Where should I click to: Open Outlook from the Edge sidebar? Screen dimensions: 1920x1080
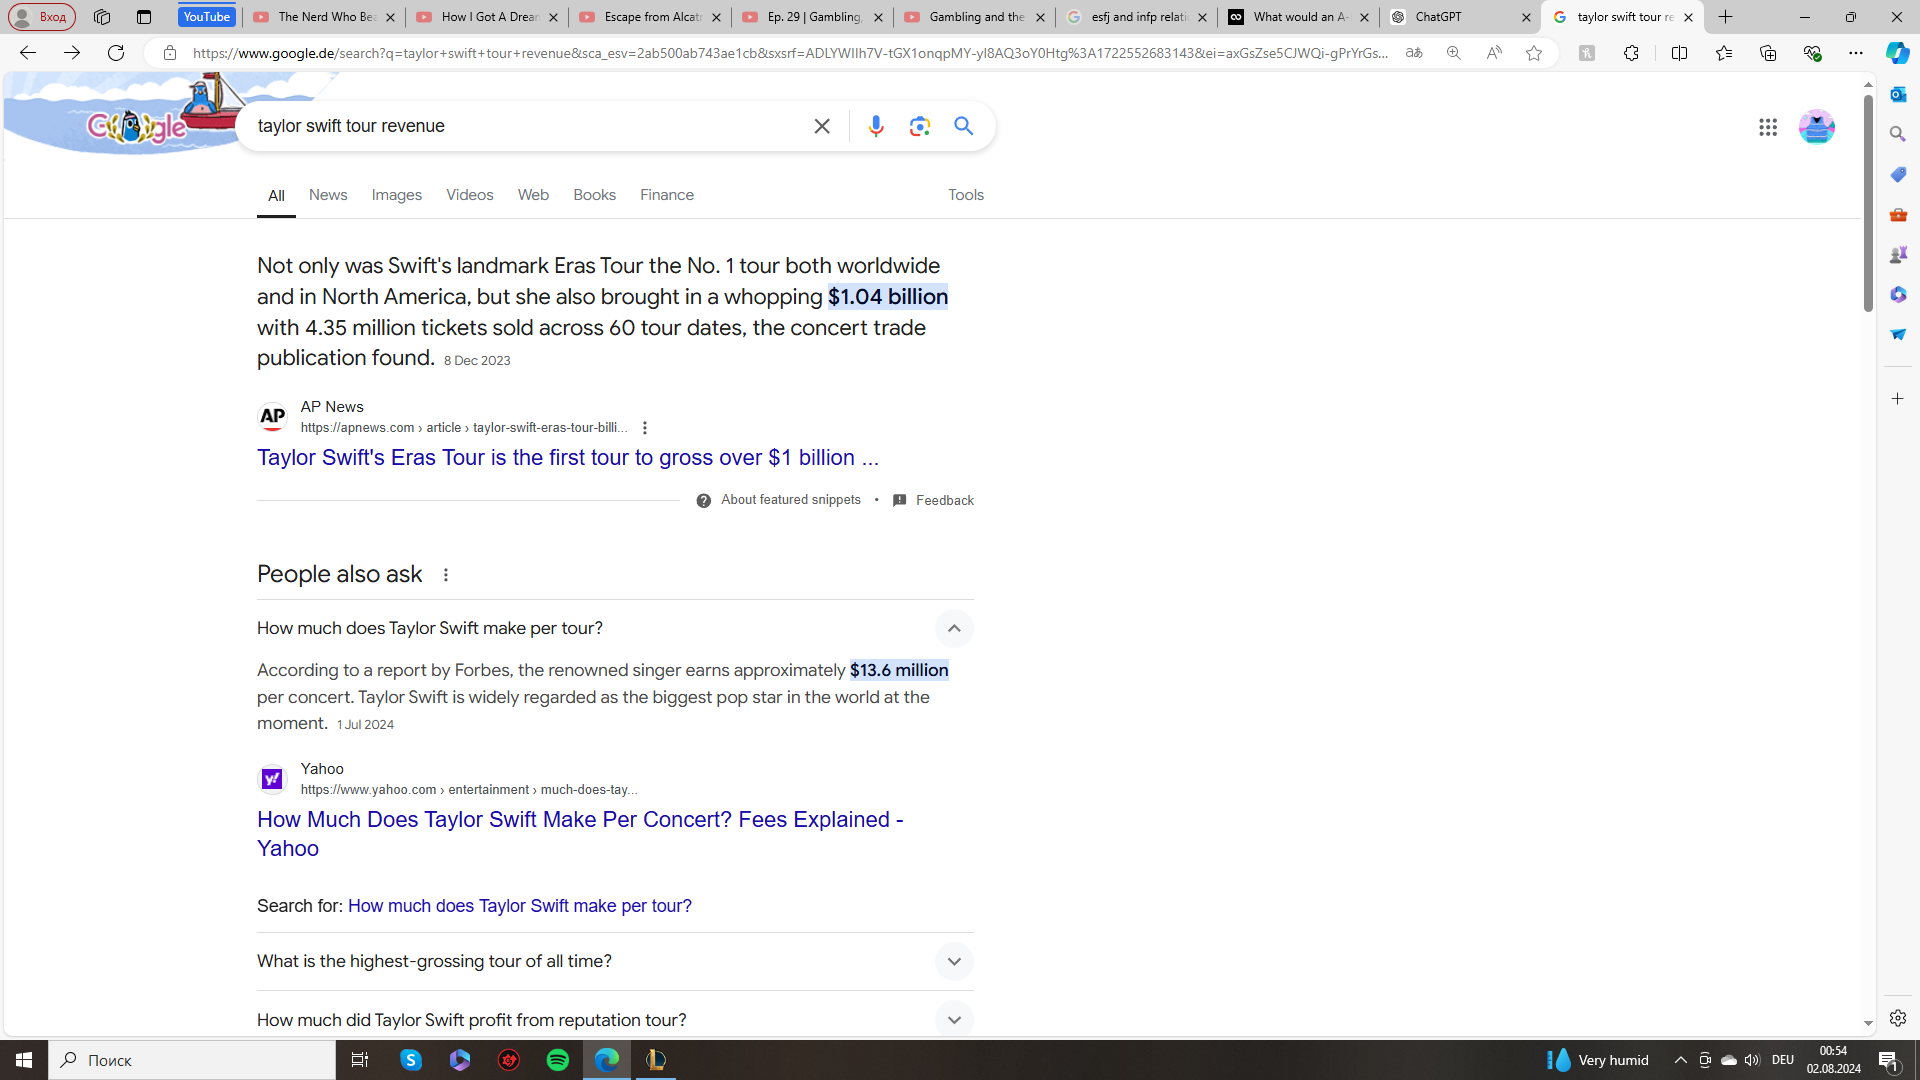click(x=1897, y=94)
